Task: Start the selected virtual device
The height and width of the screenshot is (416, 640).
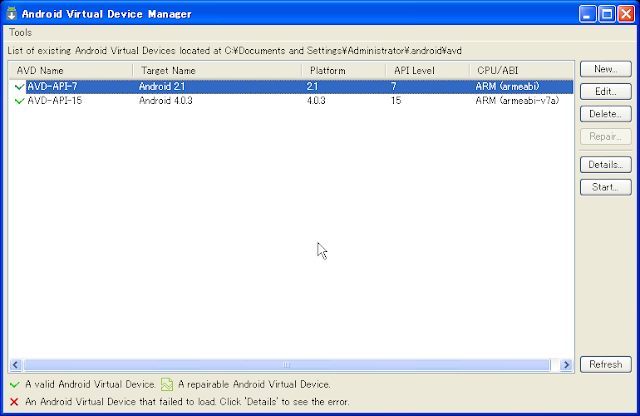Action: (x=606, y=187)
